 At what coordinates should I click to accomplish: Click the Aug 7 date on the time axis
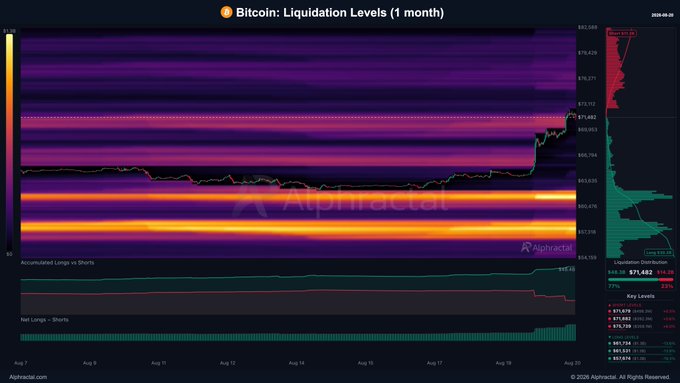pyautogui.click(x=21, y=363)
